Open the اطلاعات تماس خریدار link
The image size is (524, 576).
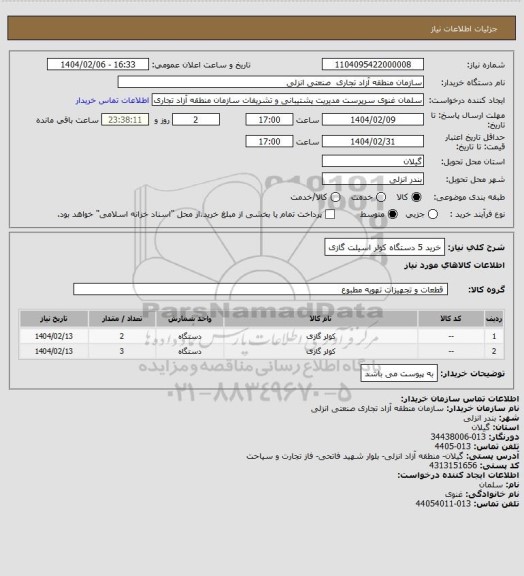point(112,100)
